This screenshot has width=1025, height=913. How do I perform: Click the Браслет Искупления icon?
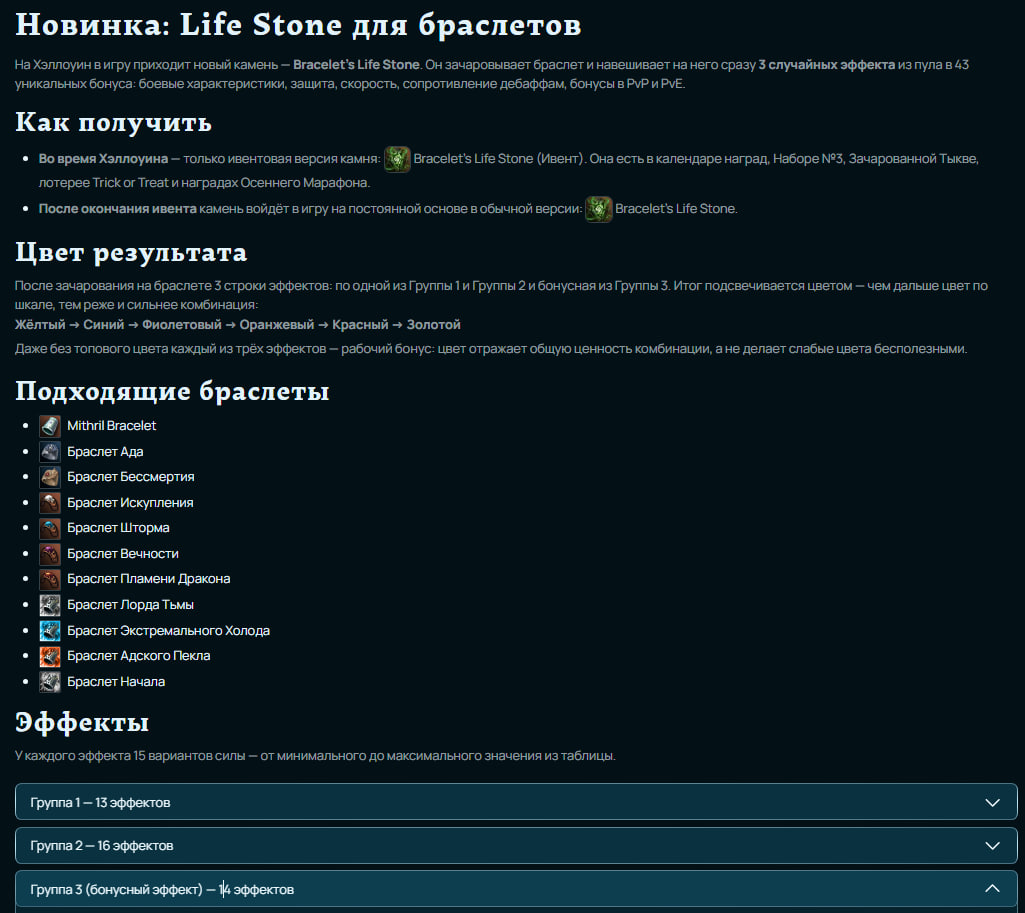50,503
